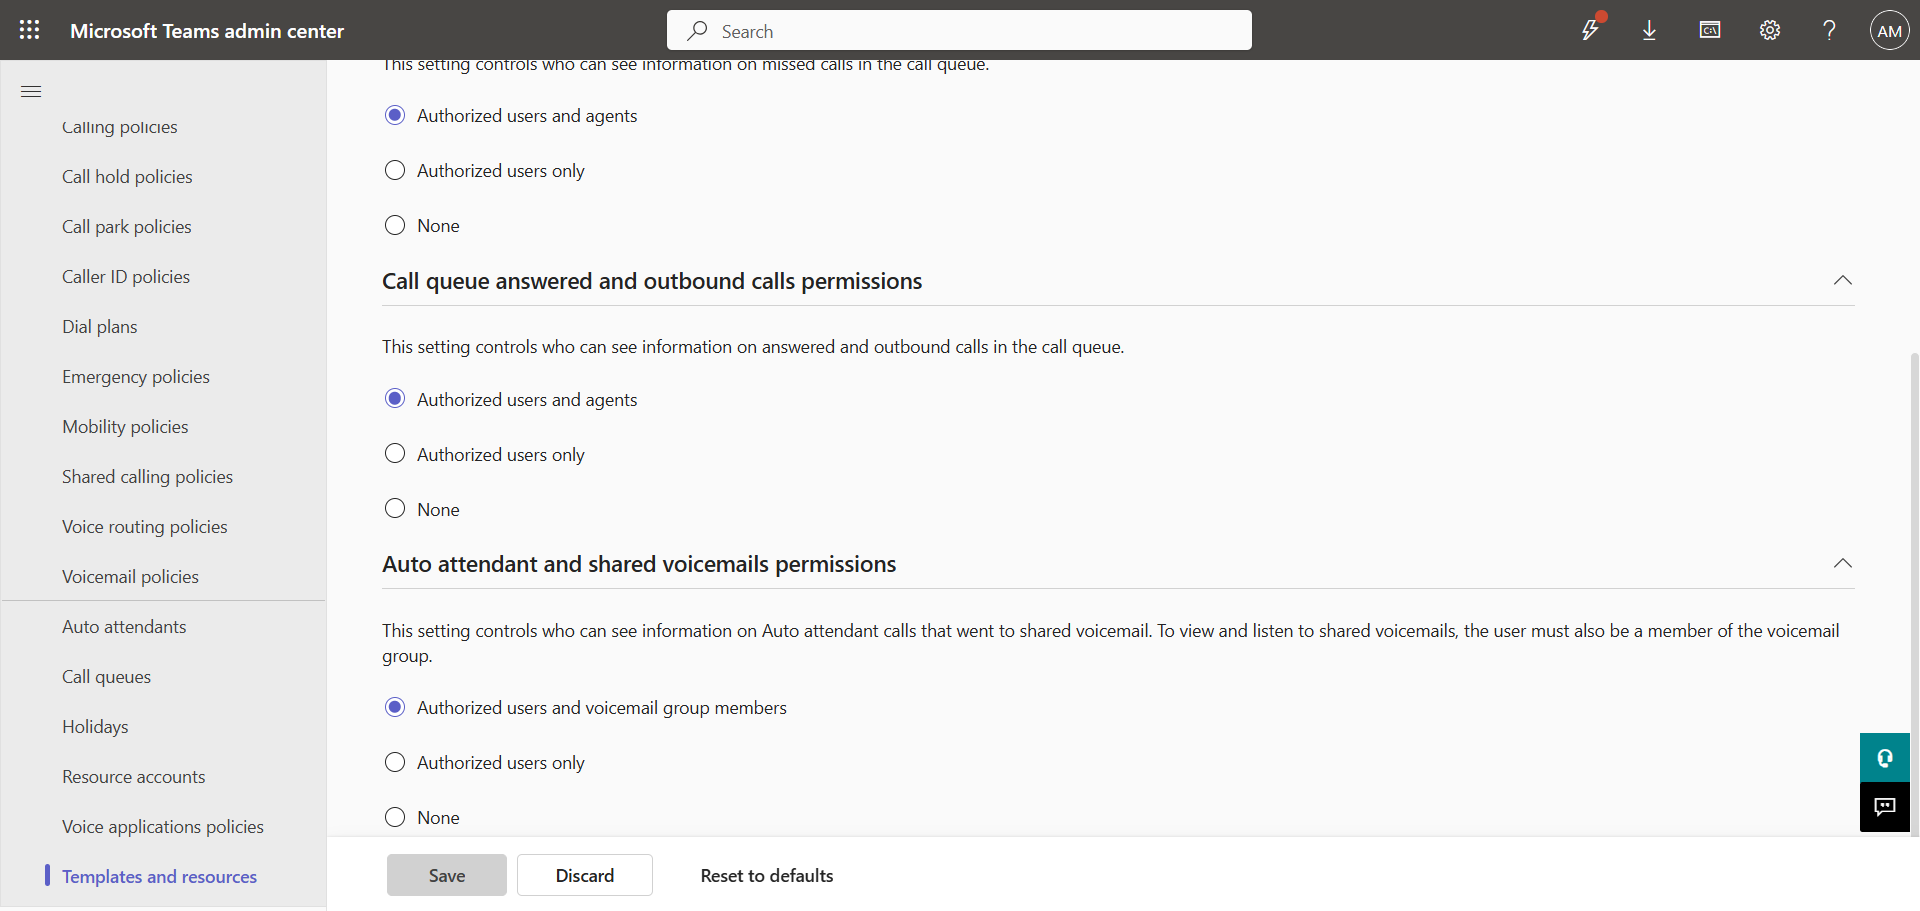Open Resource accounts
The height and width of the screenshot is (911, 1920).
(133, 777)
